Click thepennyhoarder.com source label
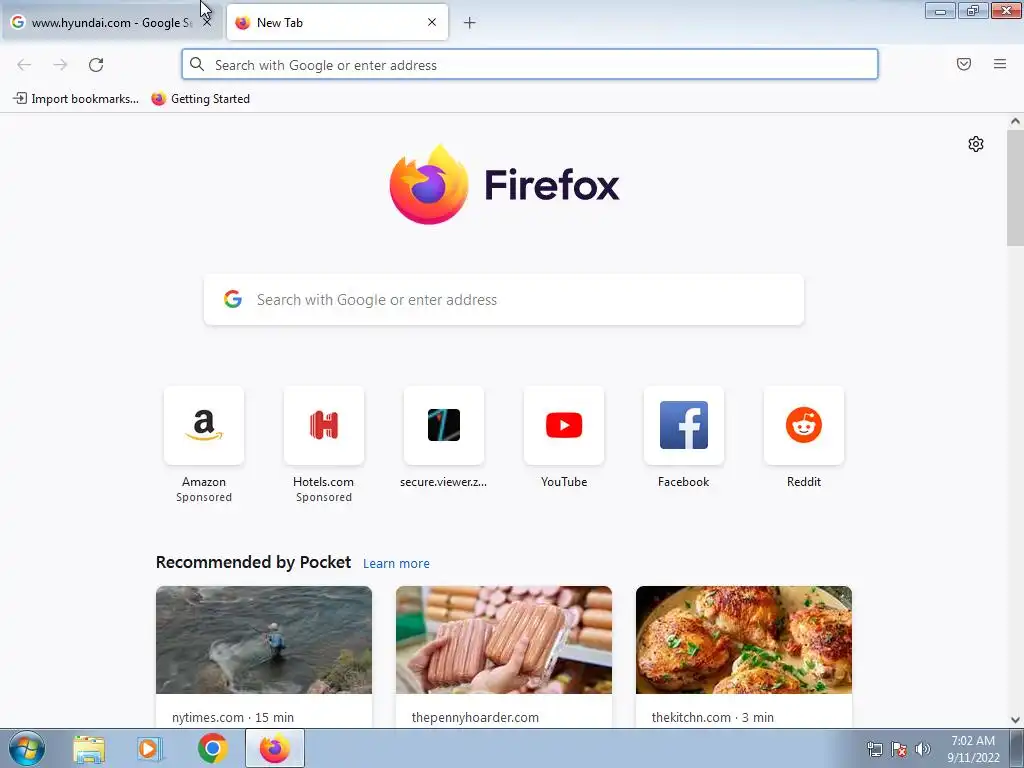The width and height of the screenshot is (1024, 768). point(475,717)
